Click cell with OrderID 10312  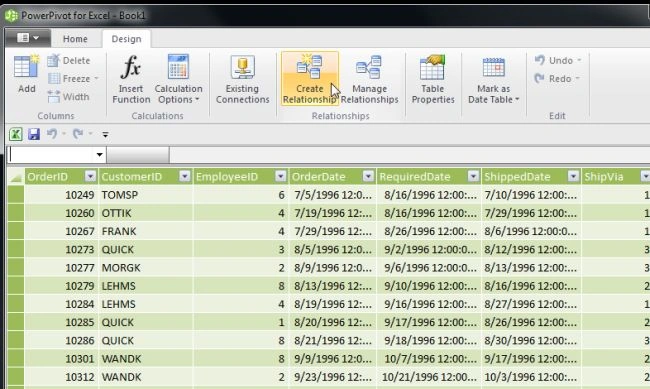[61, 377]
